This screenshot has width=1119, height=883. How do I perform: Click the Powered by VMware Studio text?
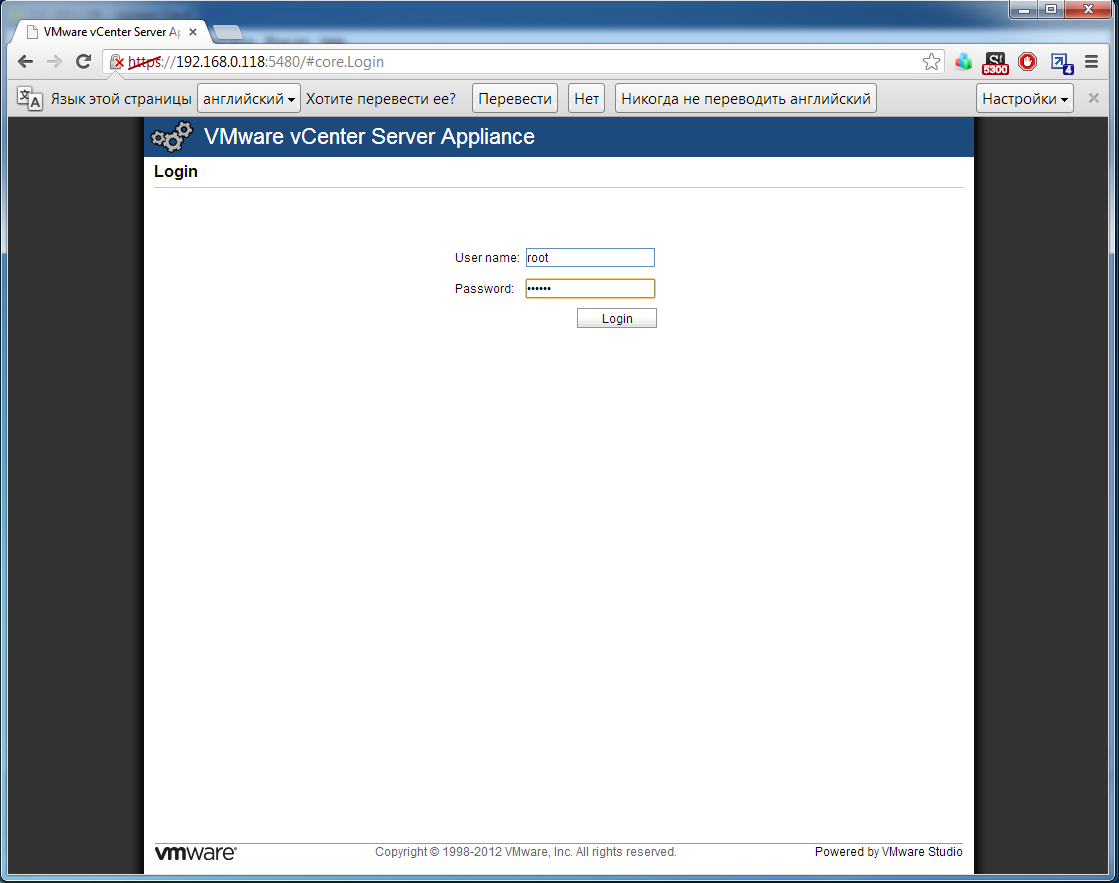[x=888, y=852]
